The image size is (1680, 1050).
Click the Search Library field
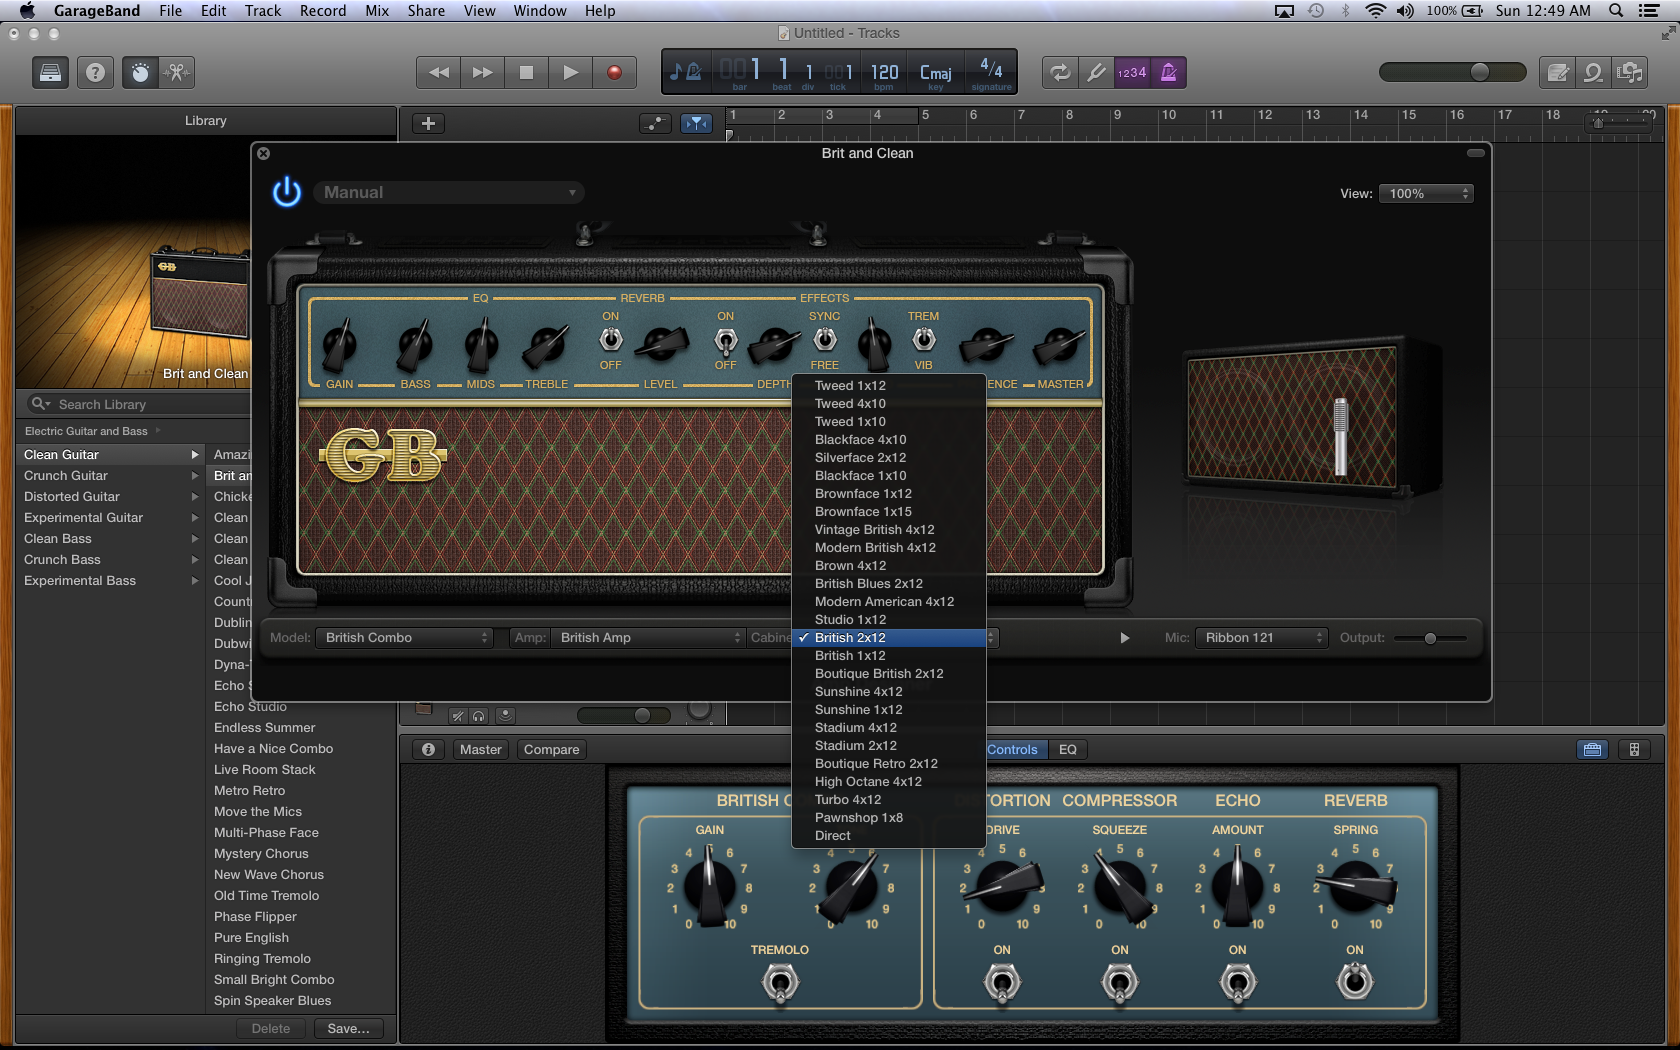coord(138,404)
